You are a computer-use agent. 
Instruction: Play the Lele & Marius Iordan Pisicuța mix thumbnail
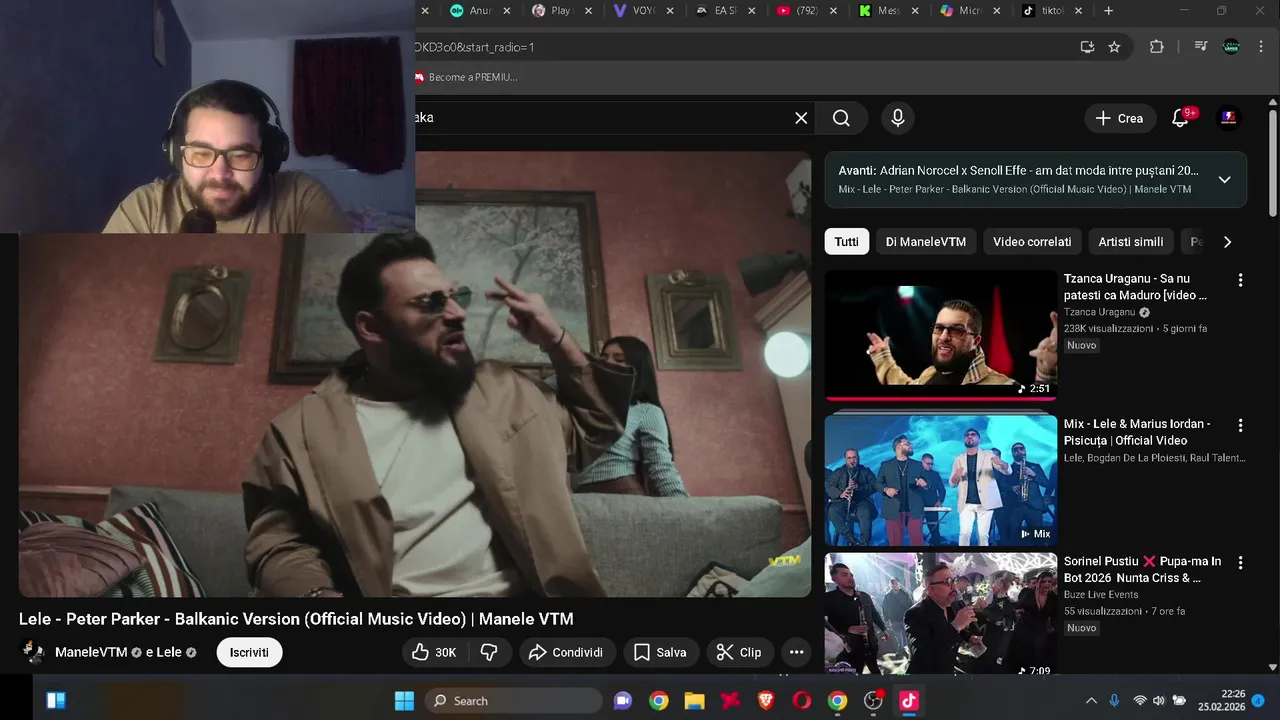pos(940,481)
